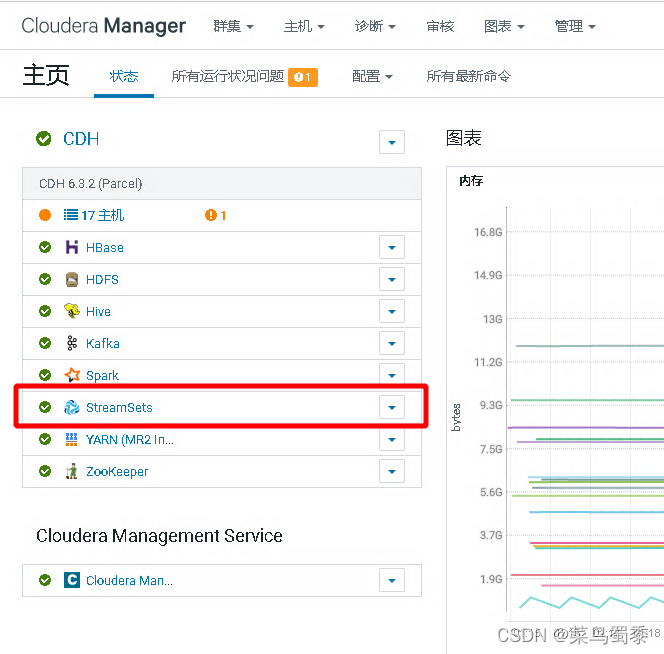Click the green status check for HBase
The image size is (664, 654).
(45, 247)
